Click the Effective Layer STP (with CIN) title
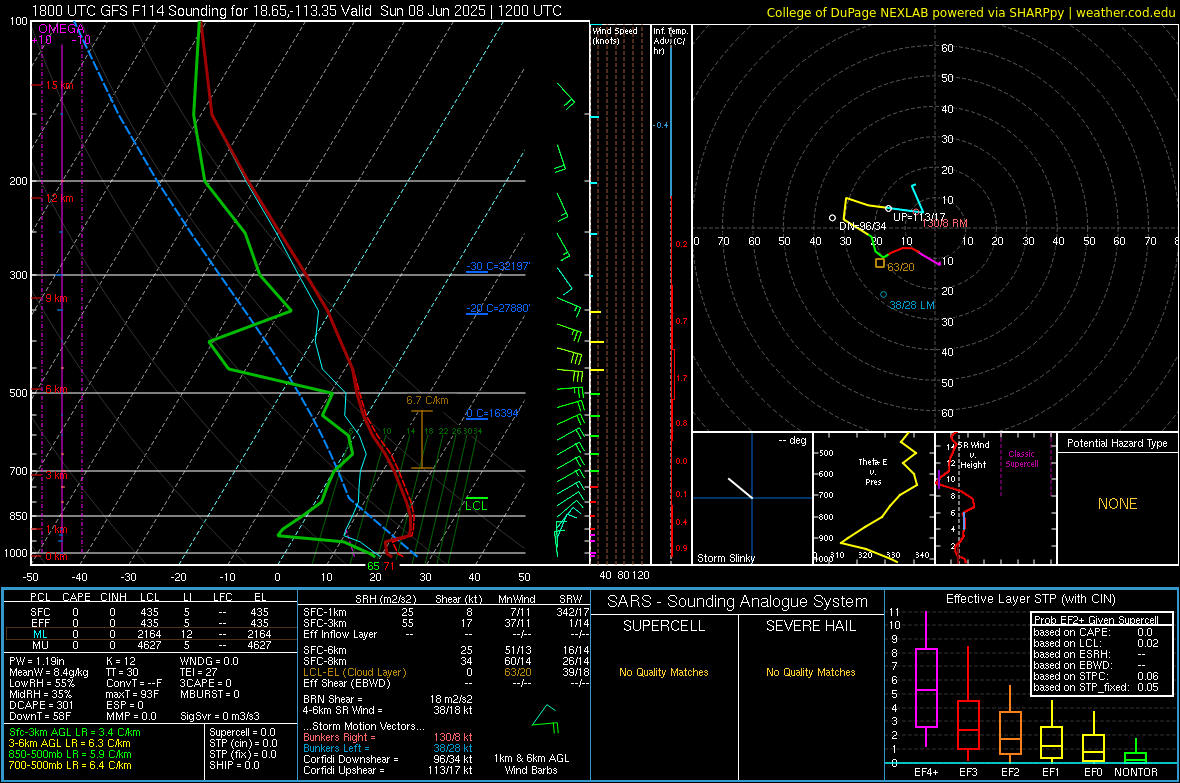This screenshot has height=783, width=1180. coord(1030,599)
